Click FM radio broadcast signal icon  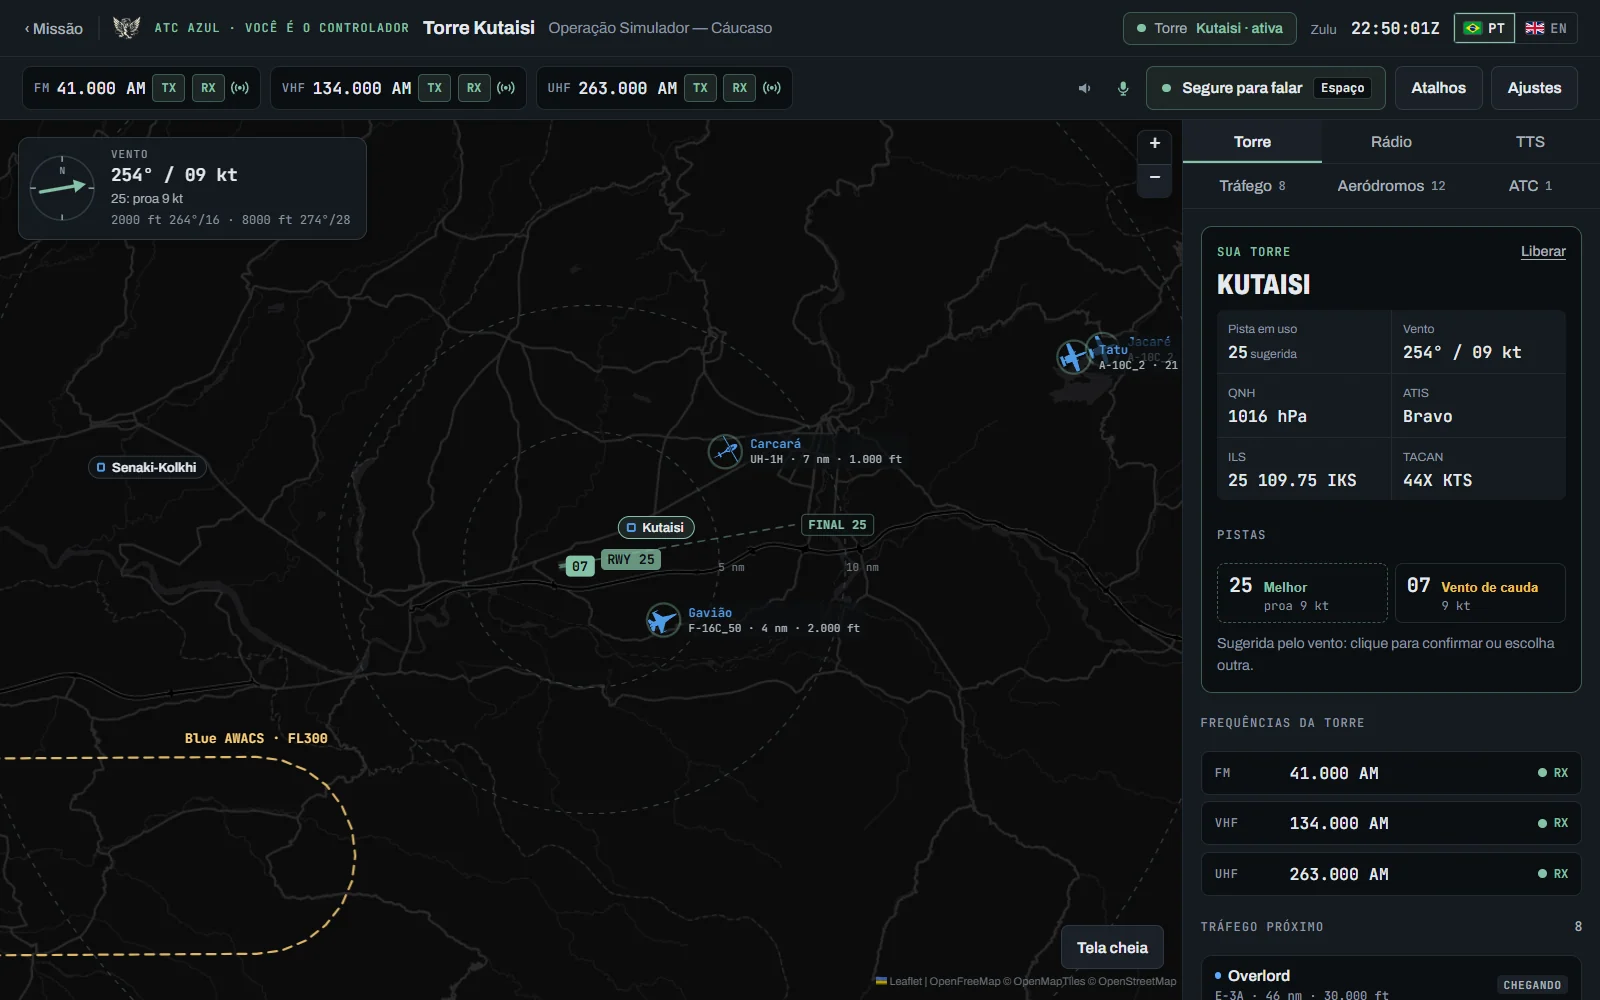click(240, 88)
